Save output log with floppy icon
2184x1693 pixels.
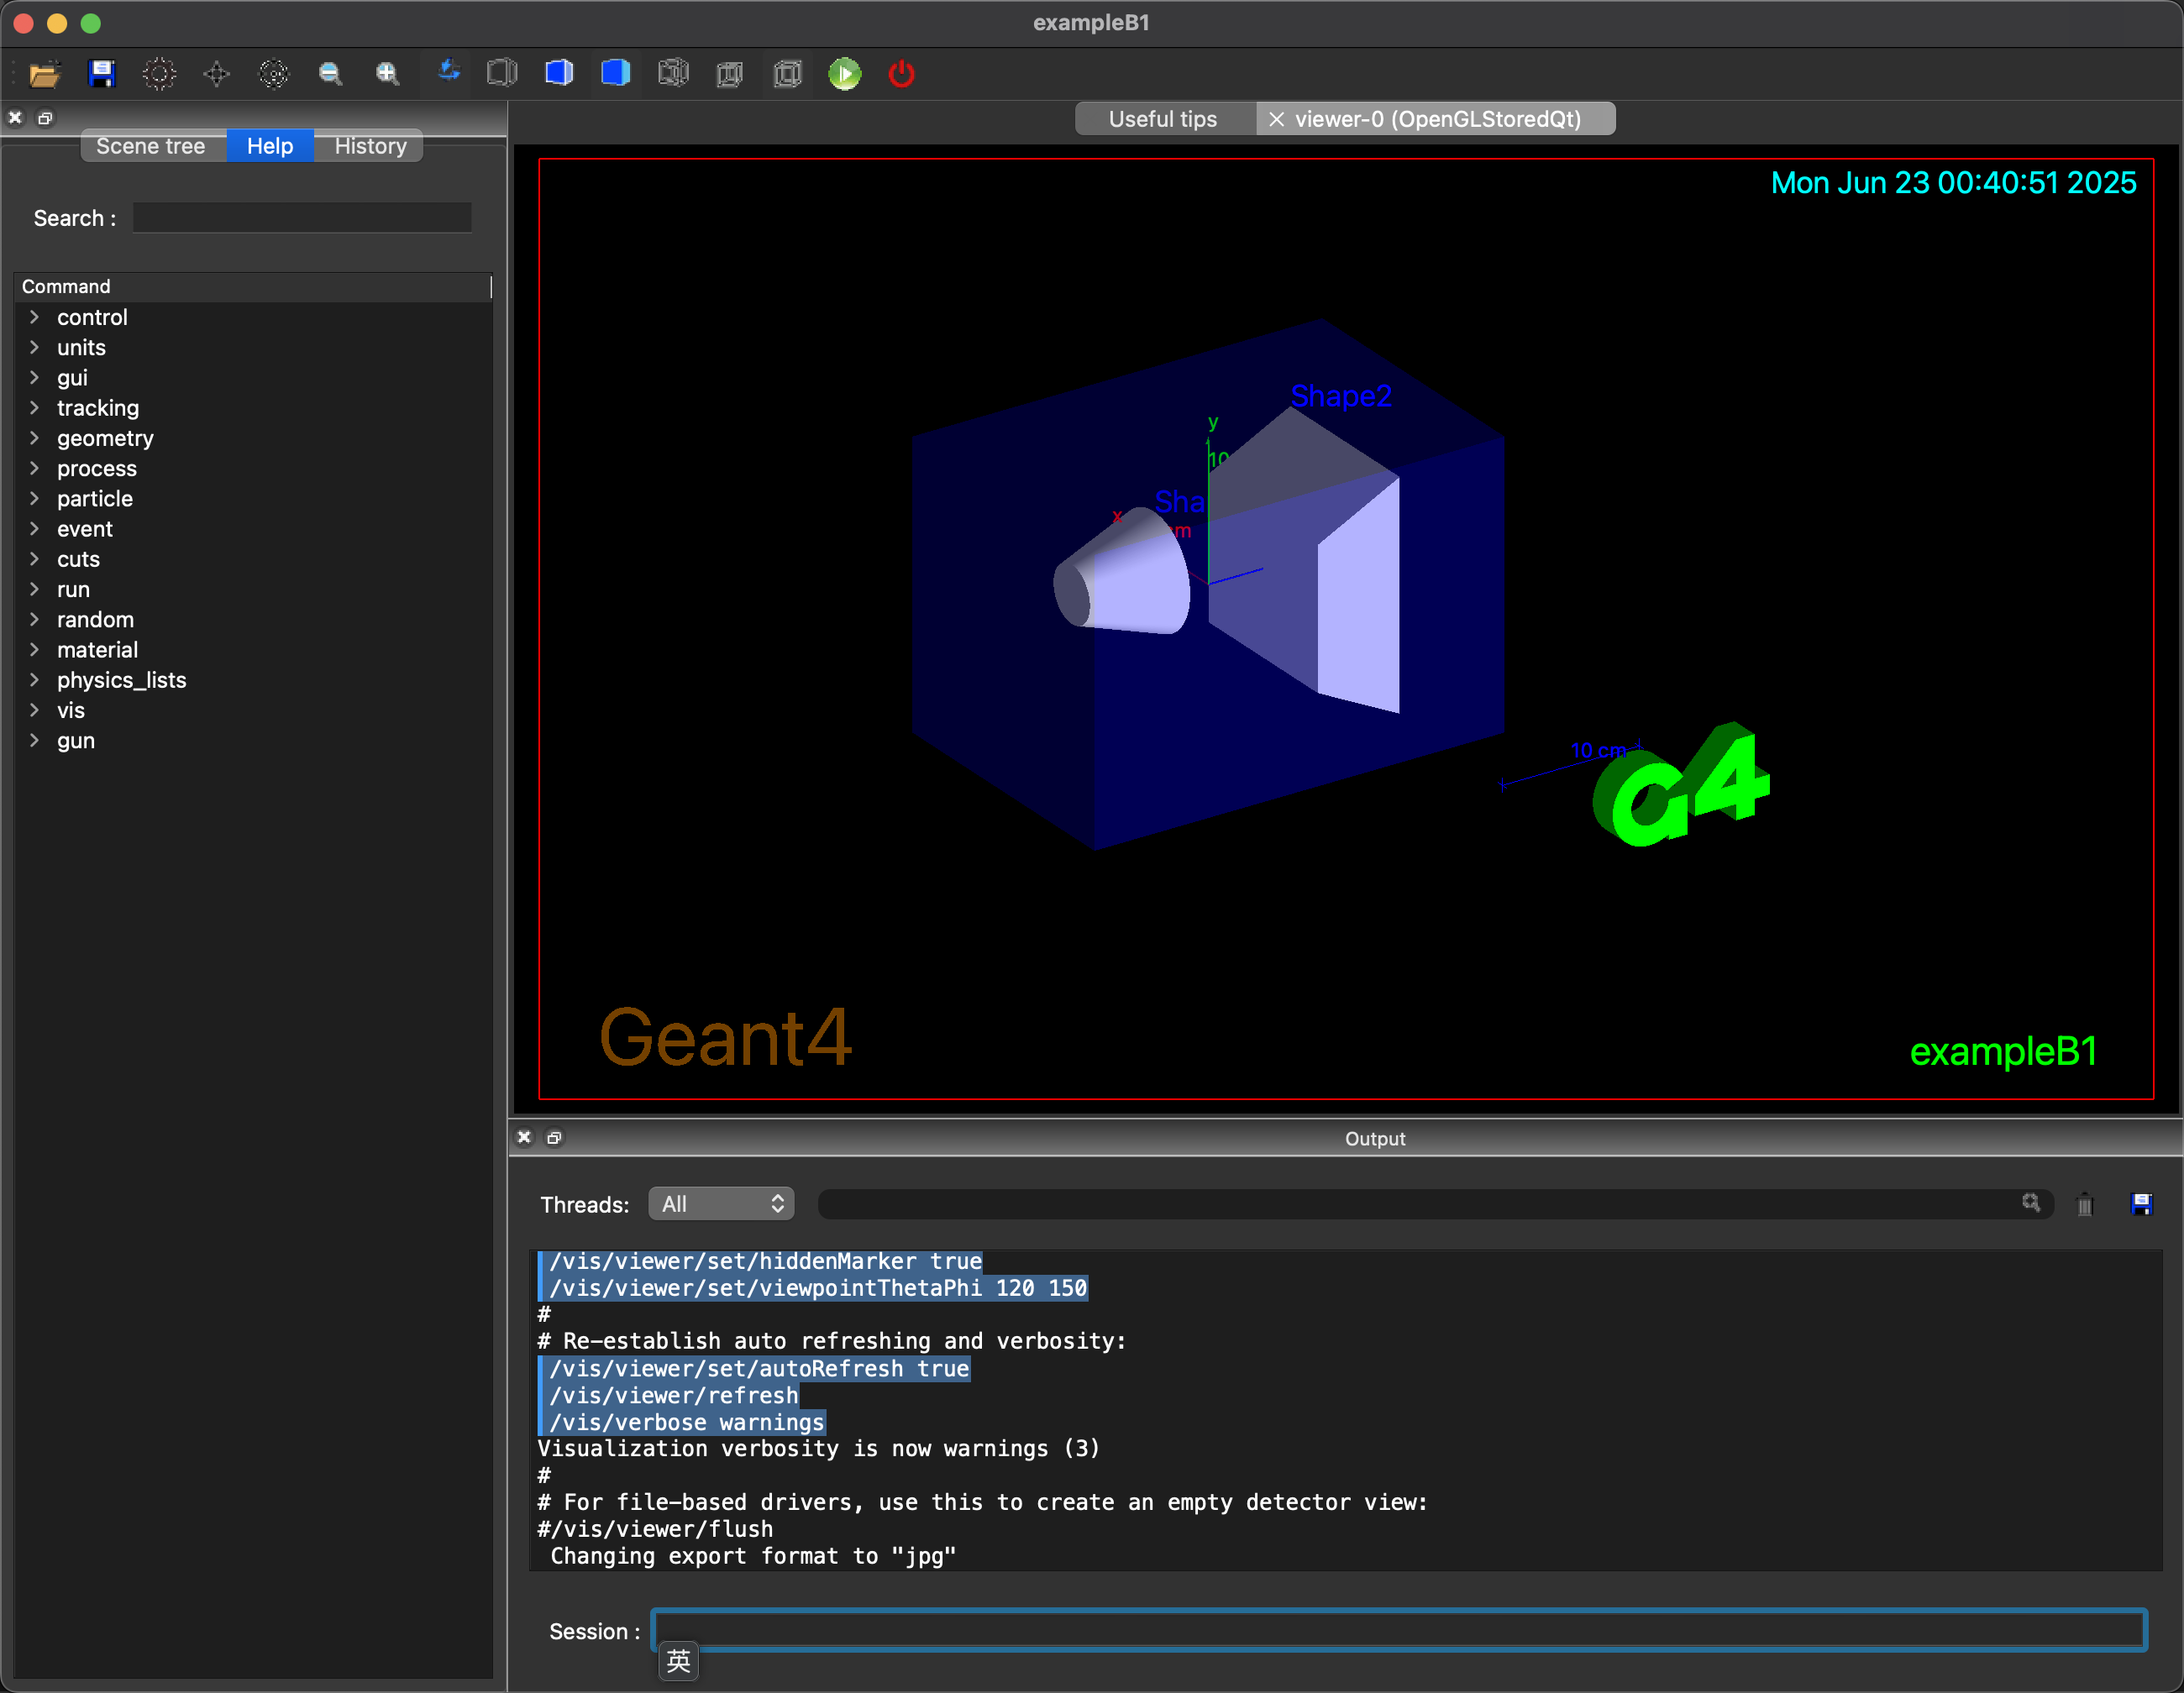[2141, 1204]
